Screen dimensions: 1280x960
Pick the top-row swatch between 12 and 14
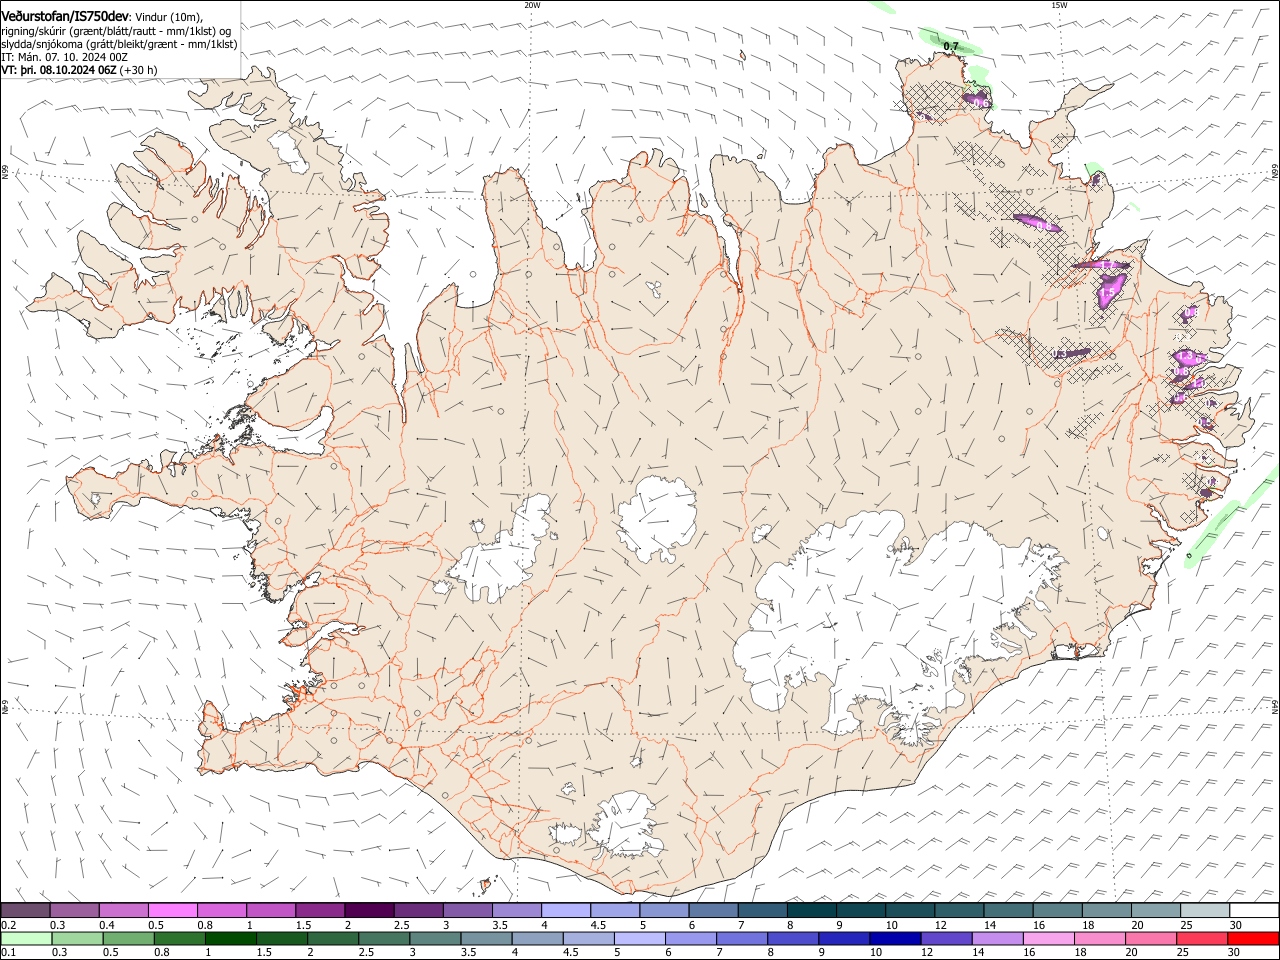(958, 910)
